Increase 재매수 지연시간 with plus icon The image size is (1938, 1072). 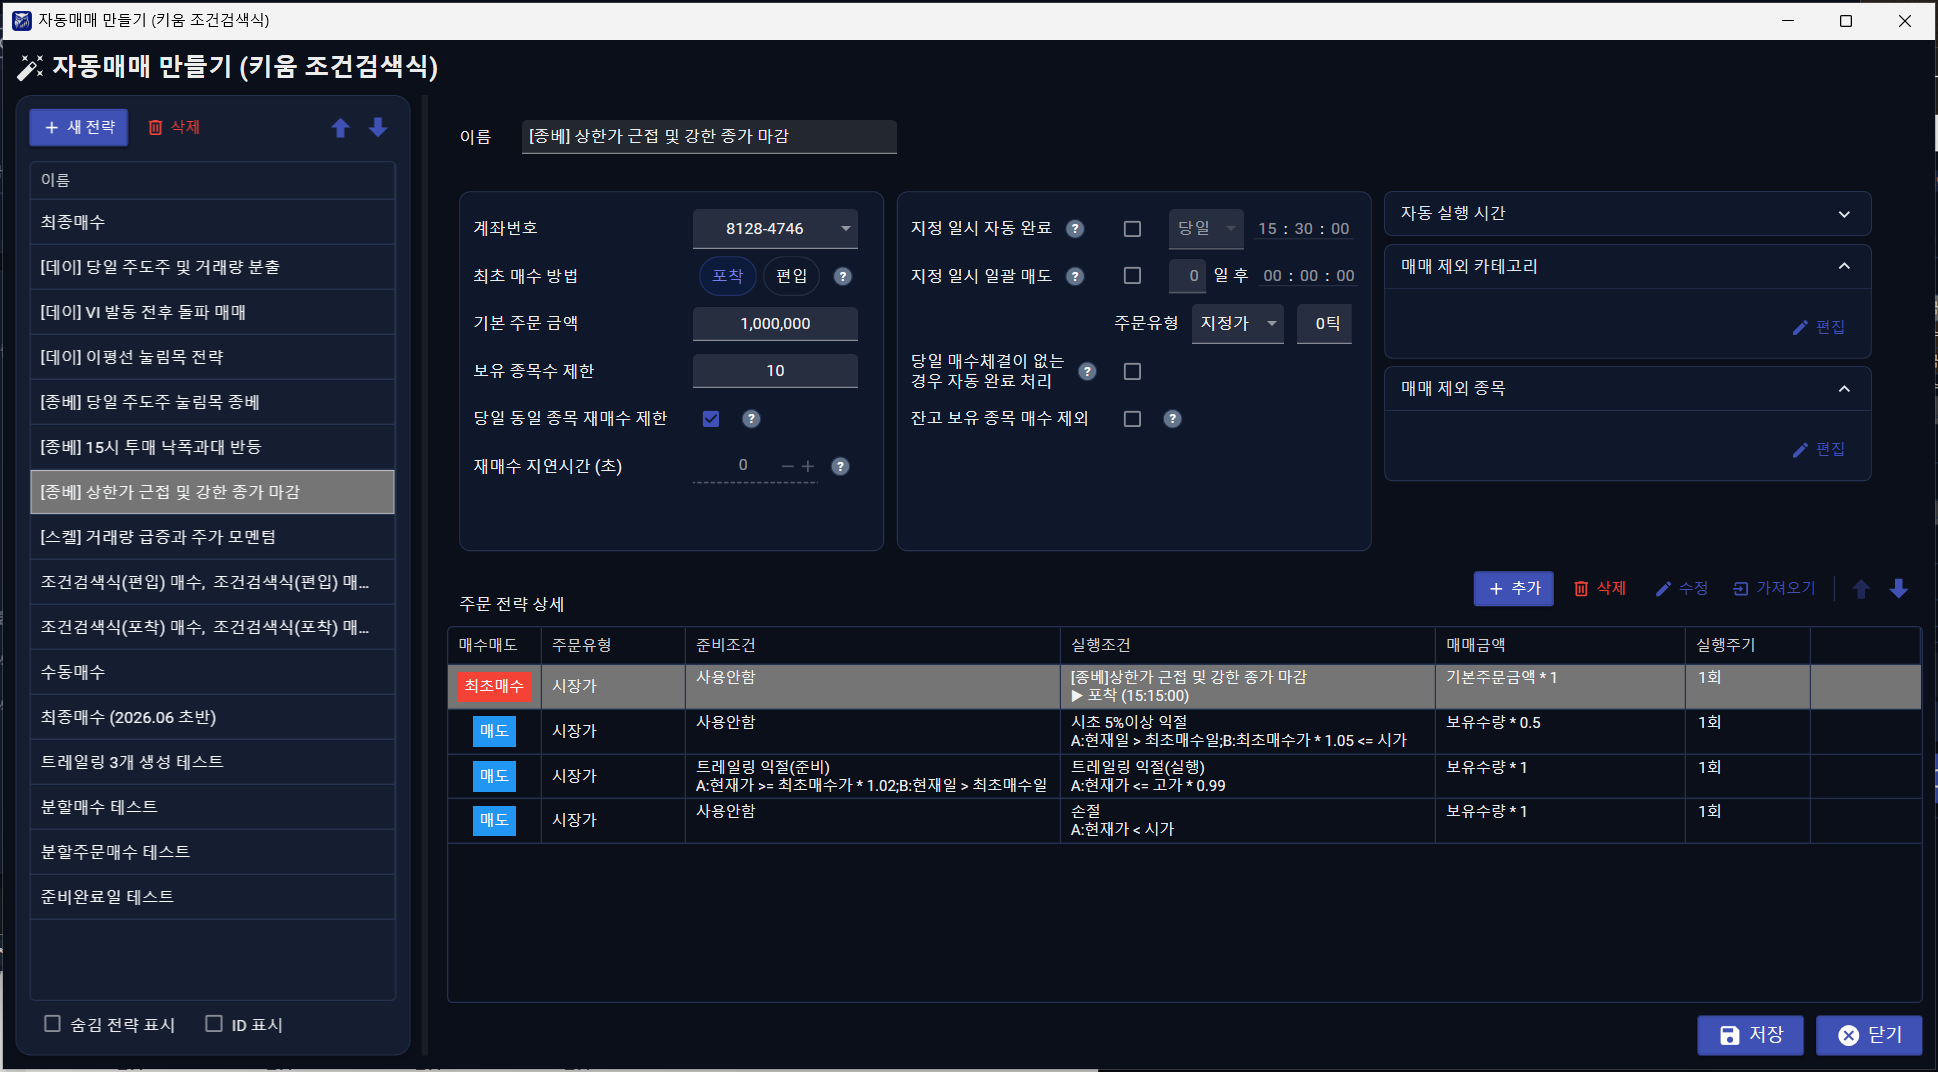point(808,466)
